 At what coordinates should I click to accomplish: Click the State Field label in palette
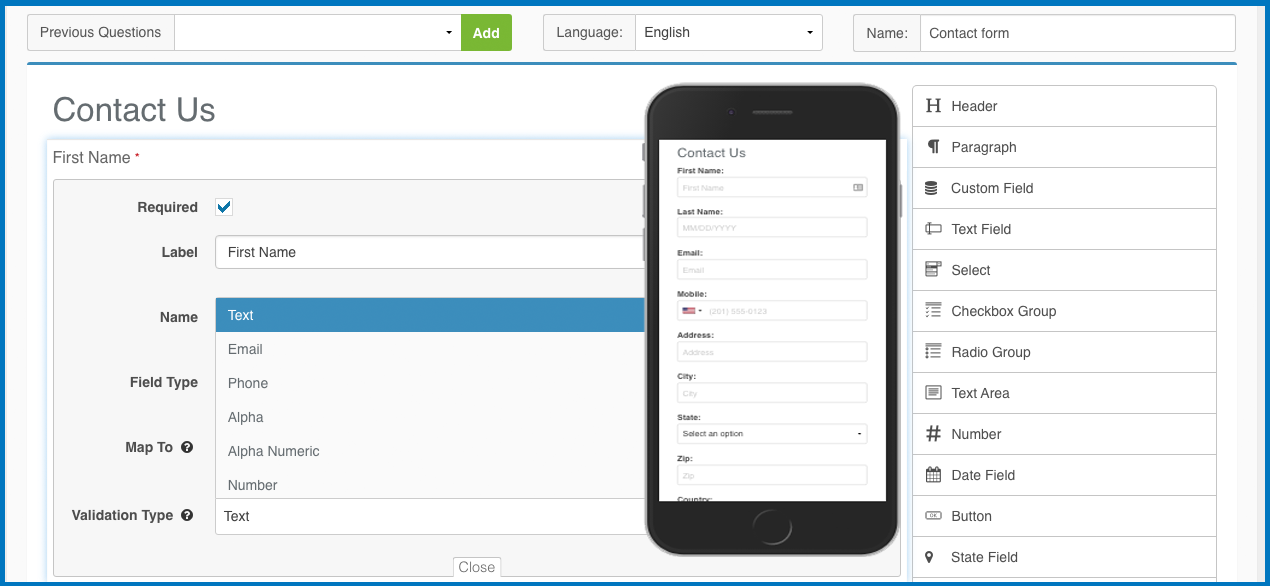pyautogui.click(x=985, y=557)
